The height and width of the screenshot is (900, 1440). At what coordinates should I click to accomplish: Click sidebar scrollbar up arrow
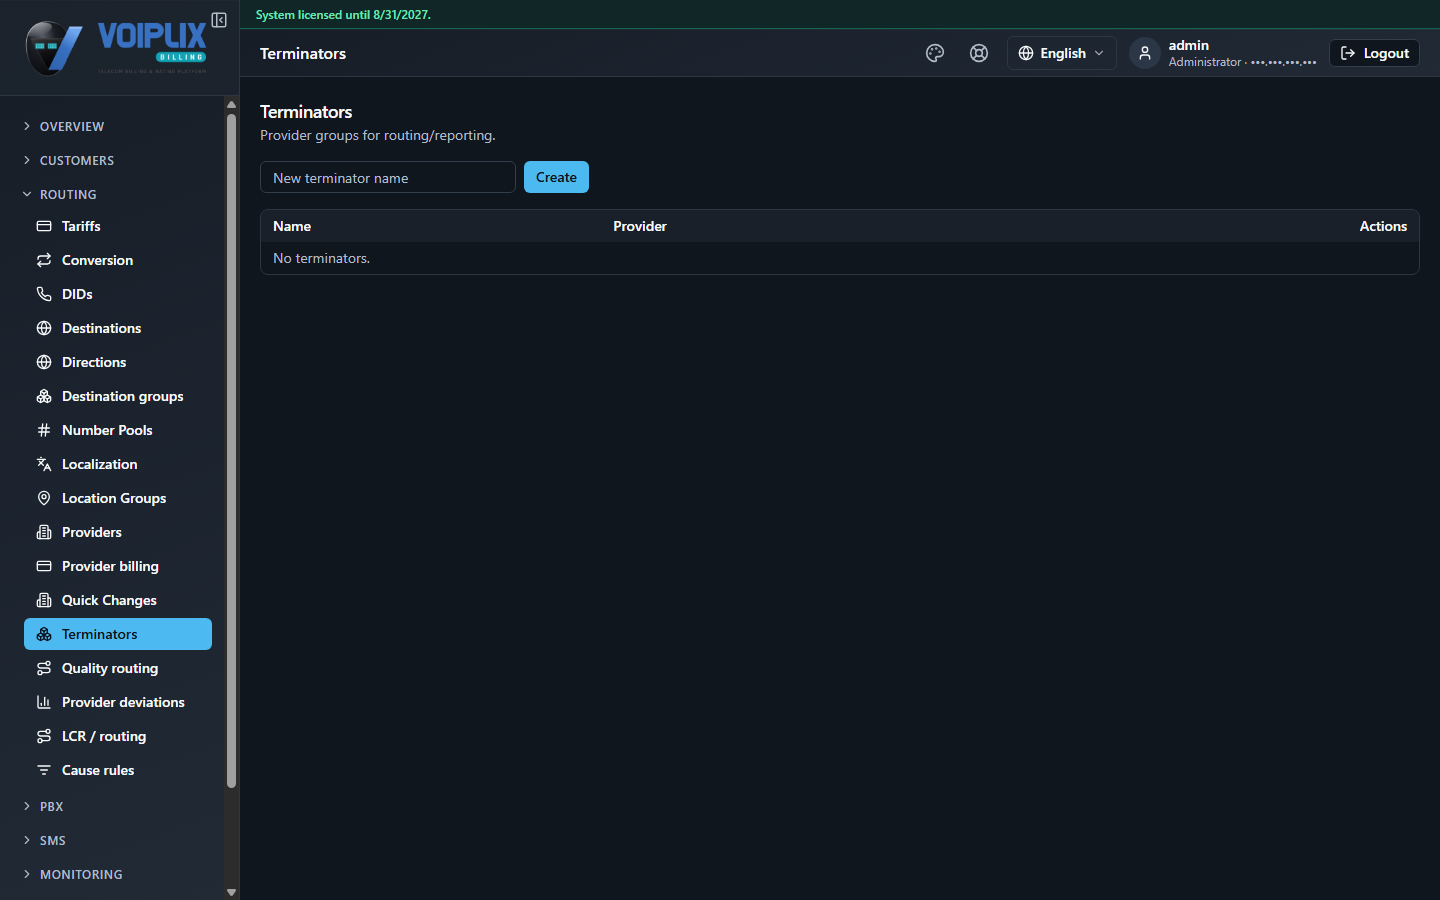coord(231,104)
